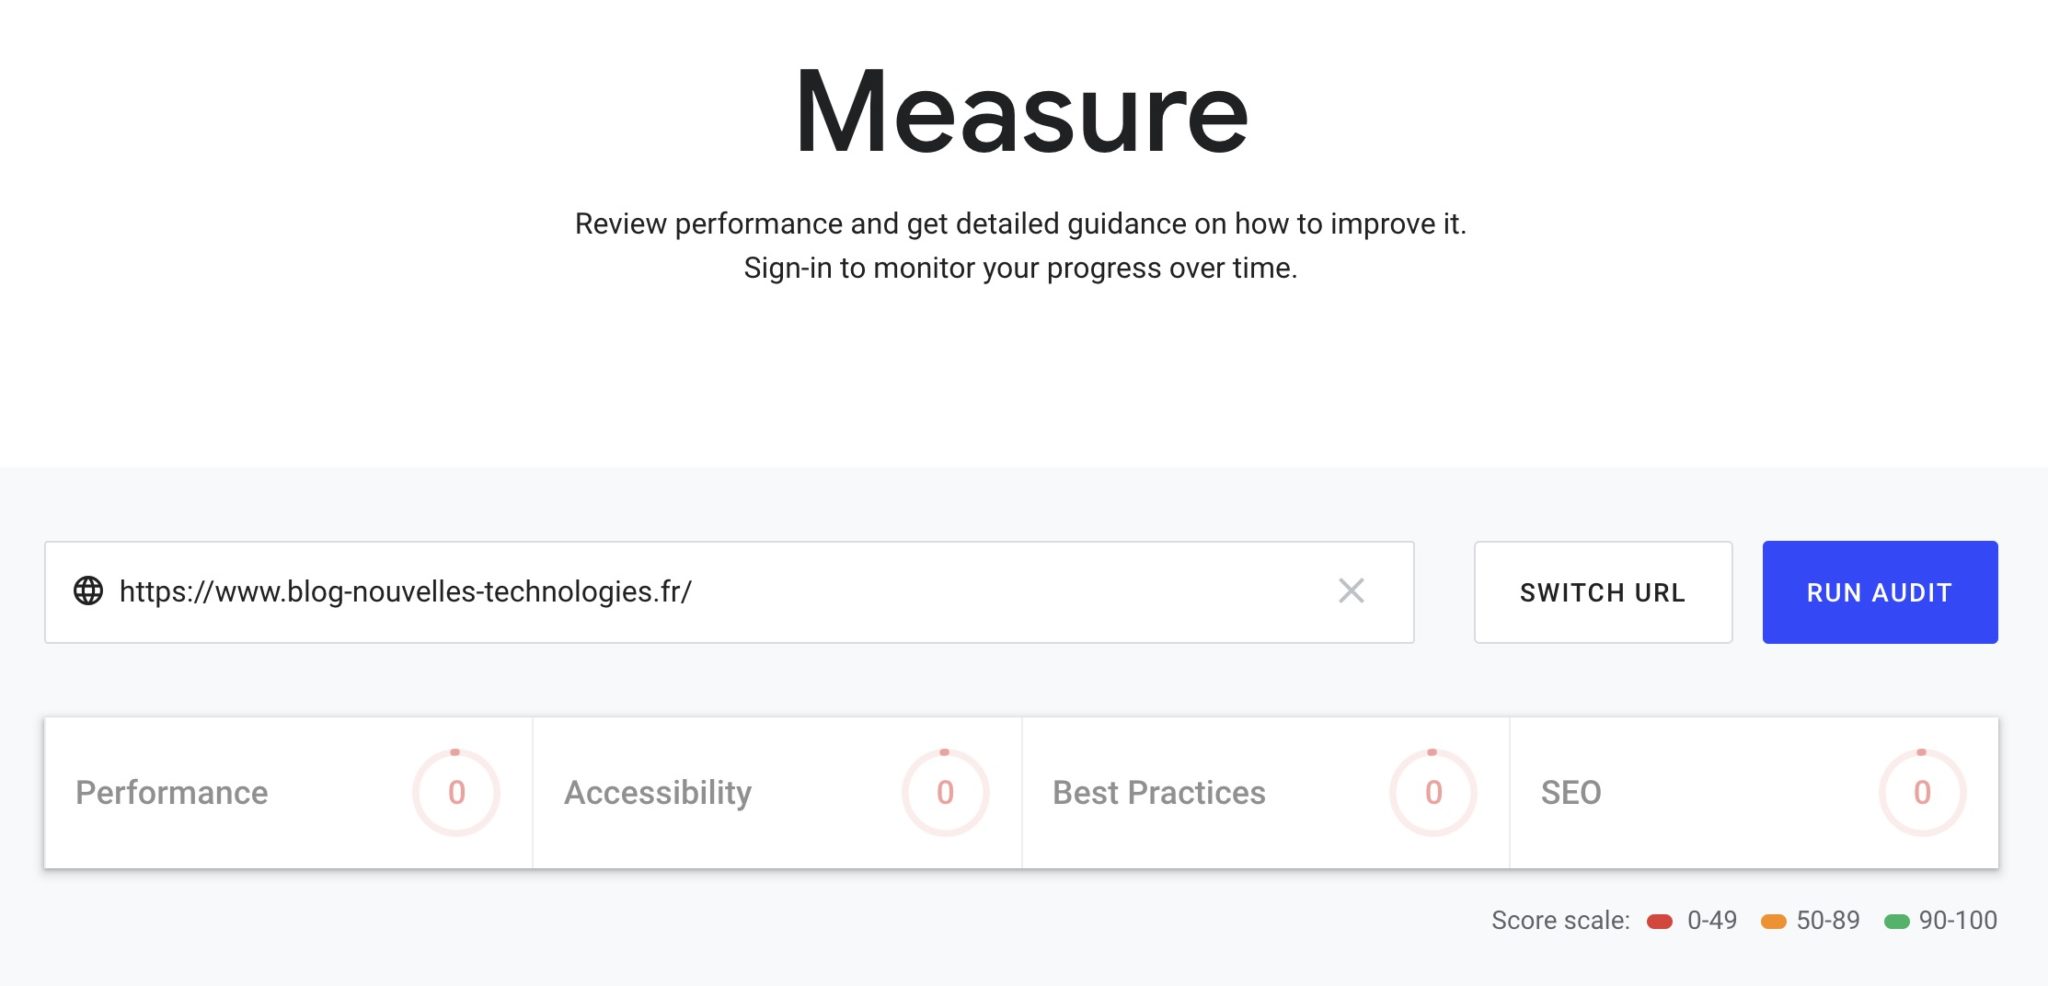Click the "Score scale:" legend label
Viewport: 2048px width, 986px height.
point(1560,920)
